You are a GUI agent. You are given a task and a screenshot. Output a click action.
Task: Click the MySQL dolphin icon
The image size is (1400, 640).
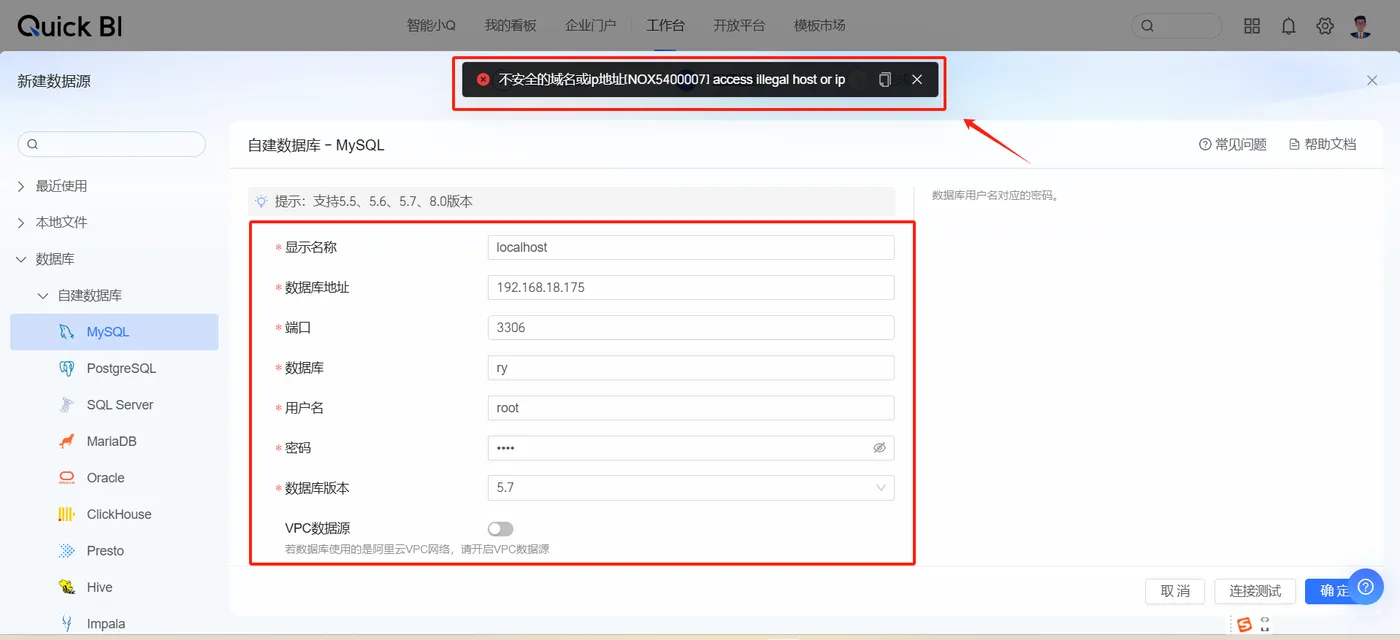[67, 332]
